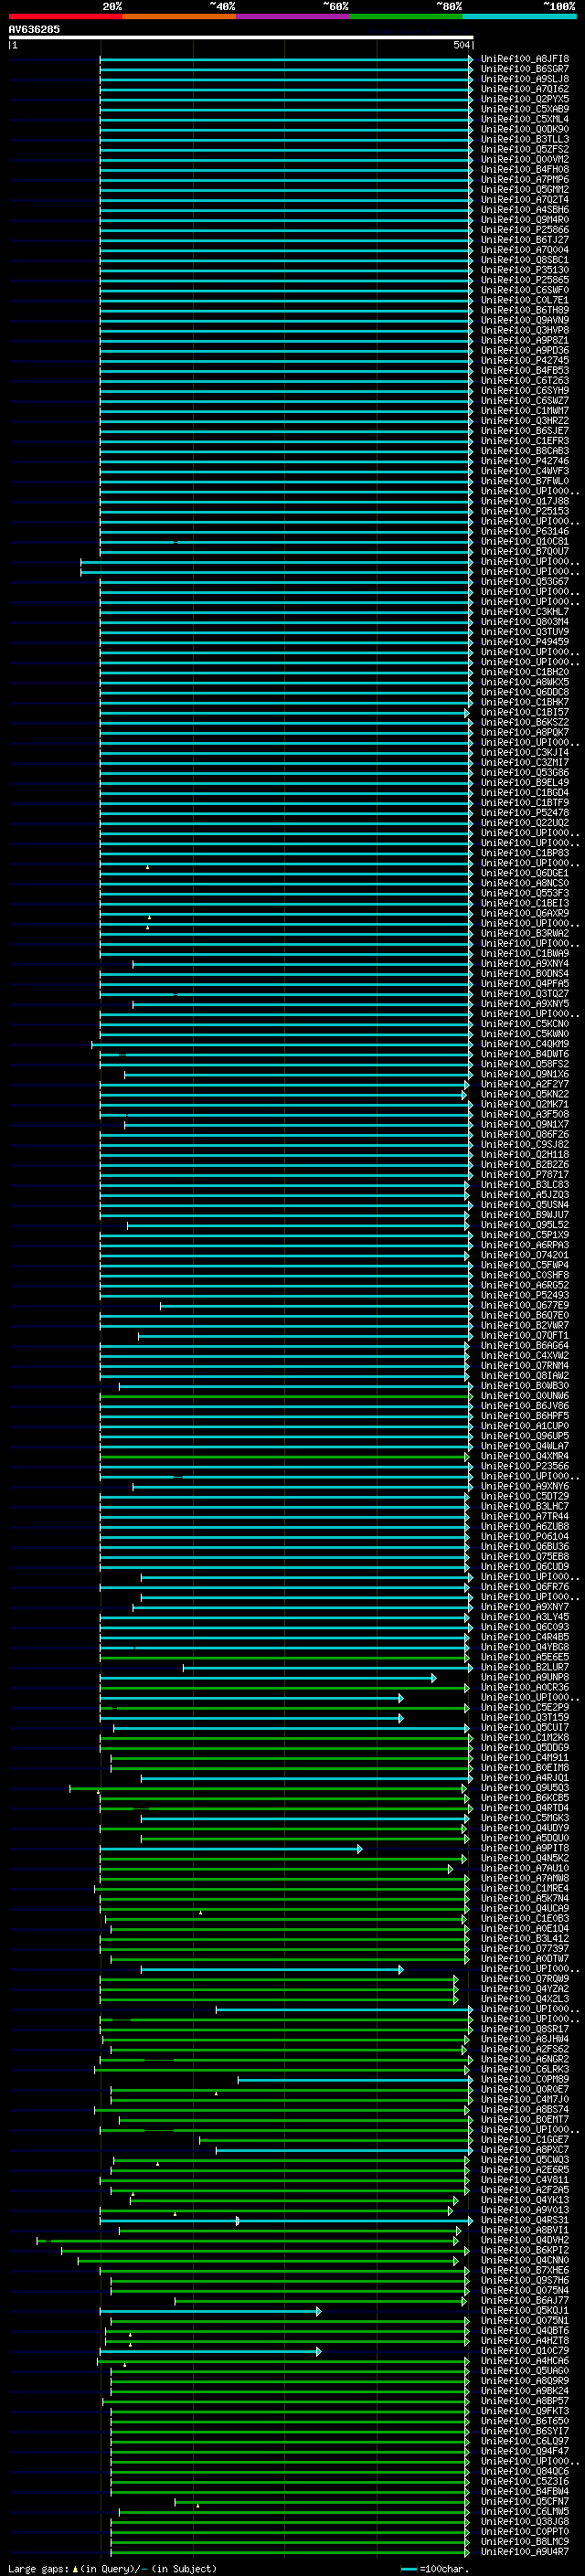Open UniRef100_Q0DK90 entry
The height and width of the screenshot is (2576, 585).
(x=525, y=129)
